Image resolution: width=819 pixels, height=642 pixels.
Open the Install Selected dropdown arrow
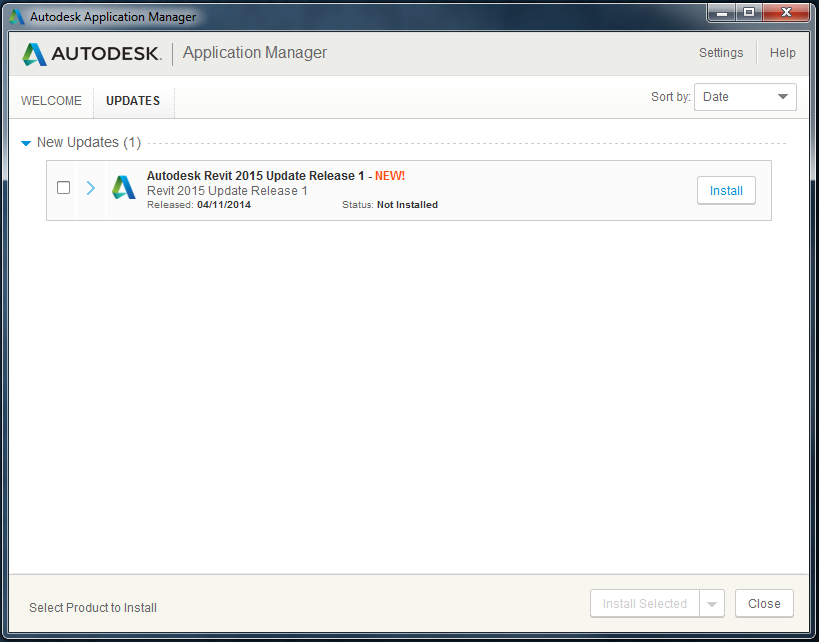711,604
